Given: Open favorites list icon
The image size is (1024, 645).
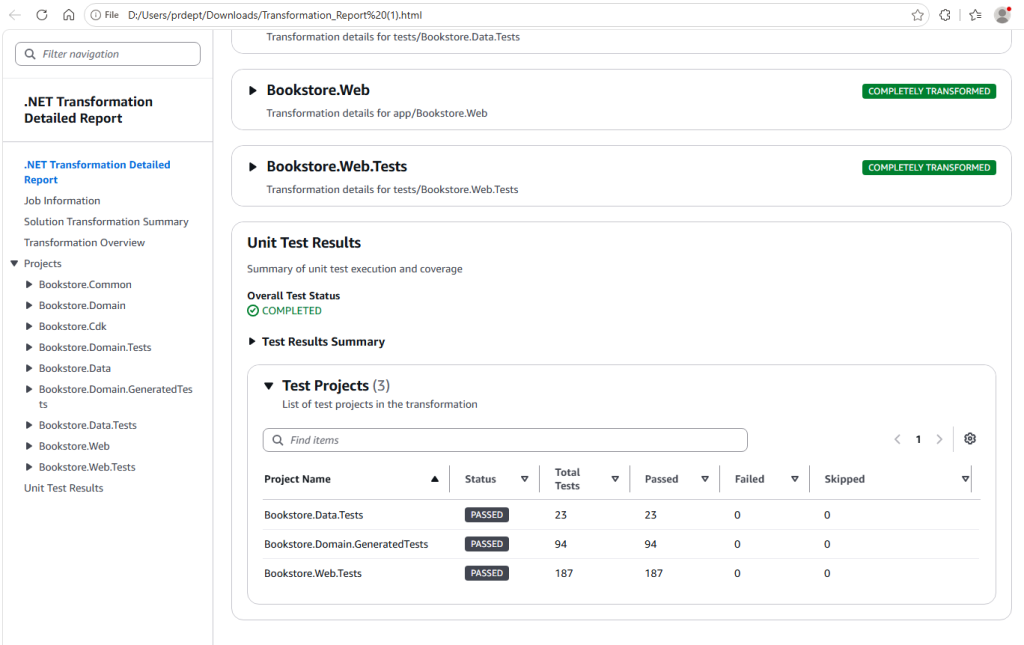Looking at the screenshot, I should (x=976, y=15).
